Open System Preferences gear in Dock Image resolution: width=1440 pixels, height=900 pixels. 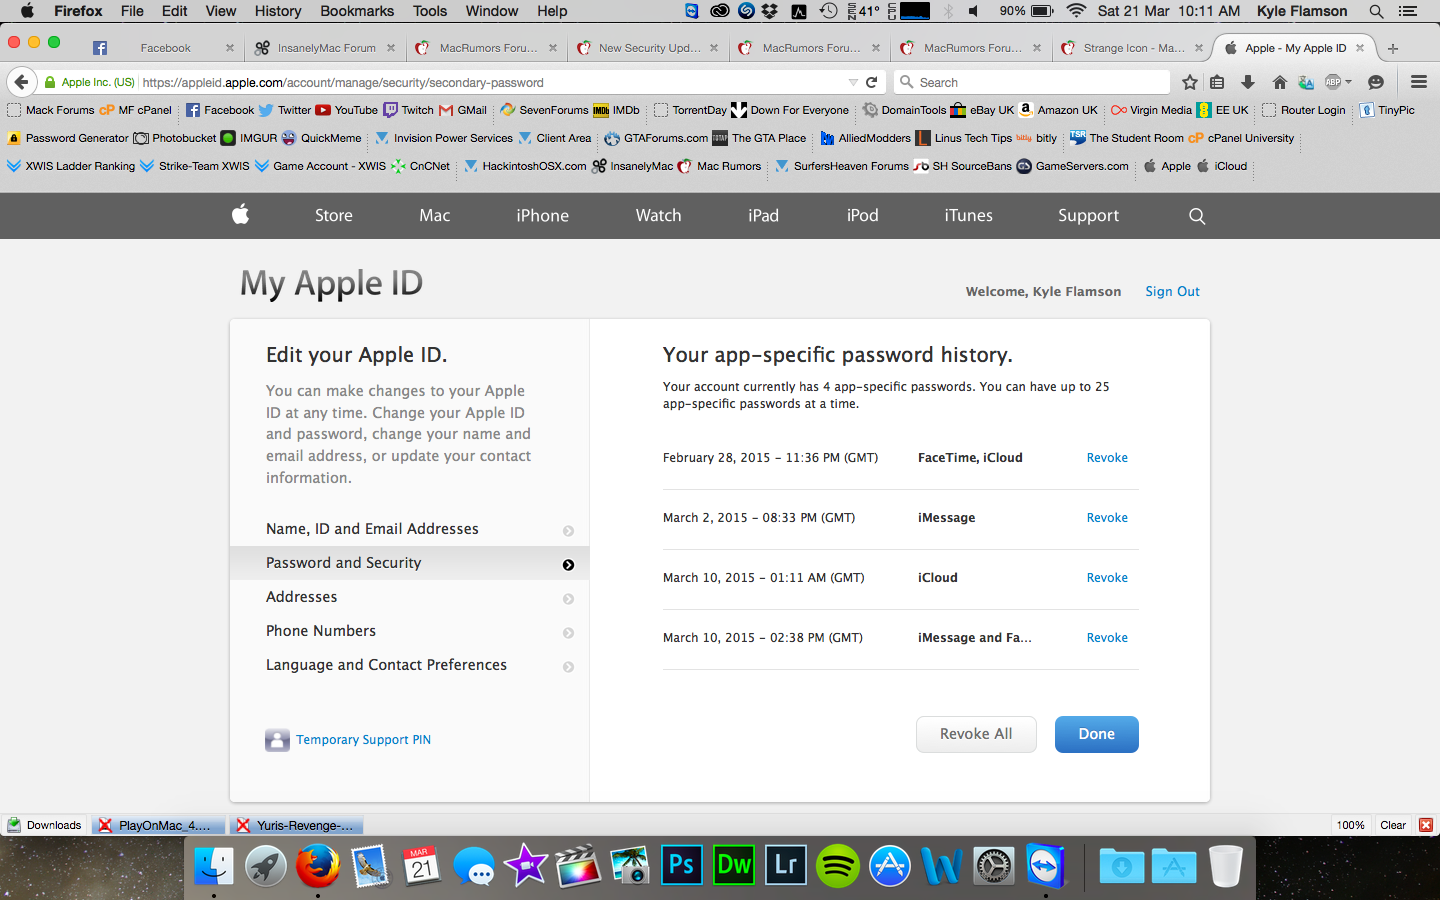pos(994,866)
